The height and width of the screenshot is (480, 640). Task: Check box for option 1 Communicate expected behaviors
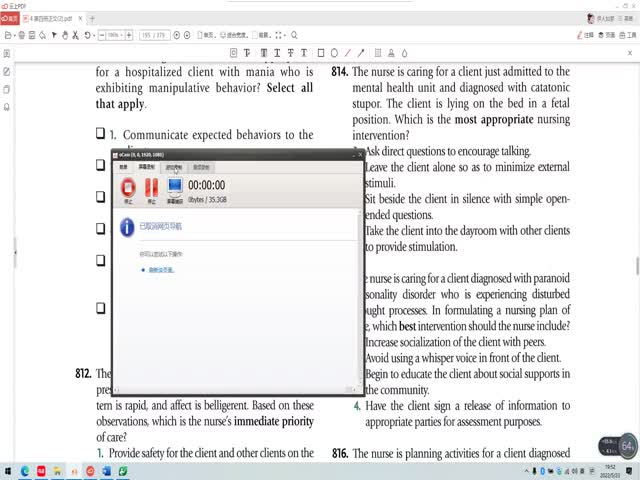tap(100, 133)
